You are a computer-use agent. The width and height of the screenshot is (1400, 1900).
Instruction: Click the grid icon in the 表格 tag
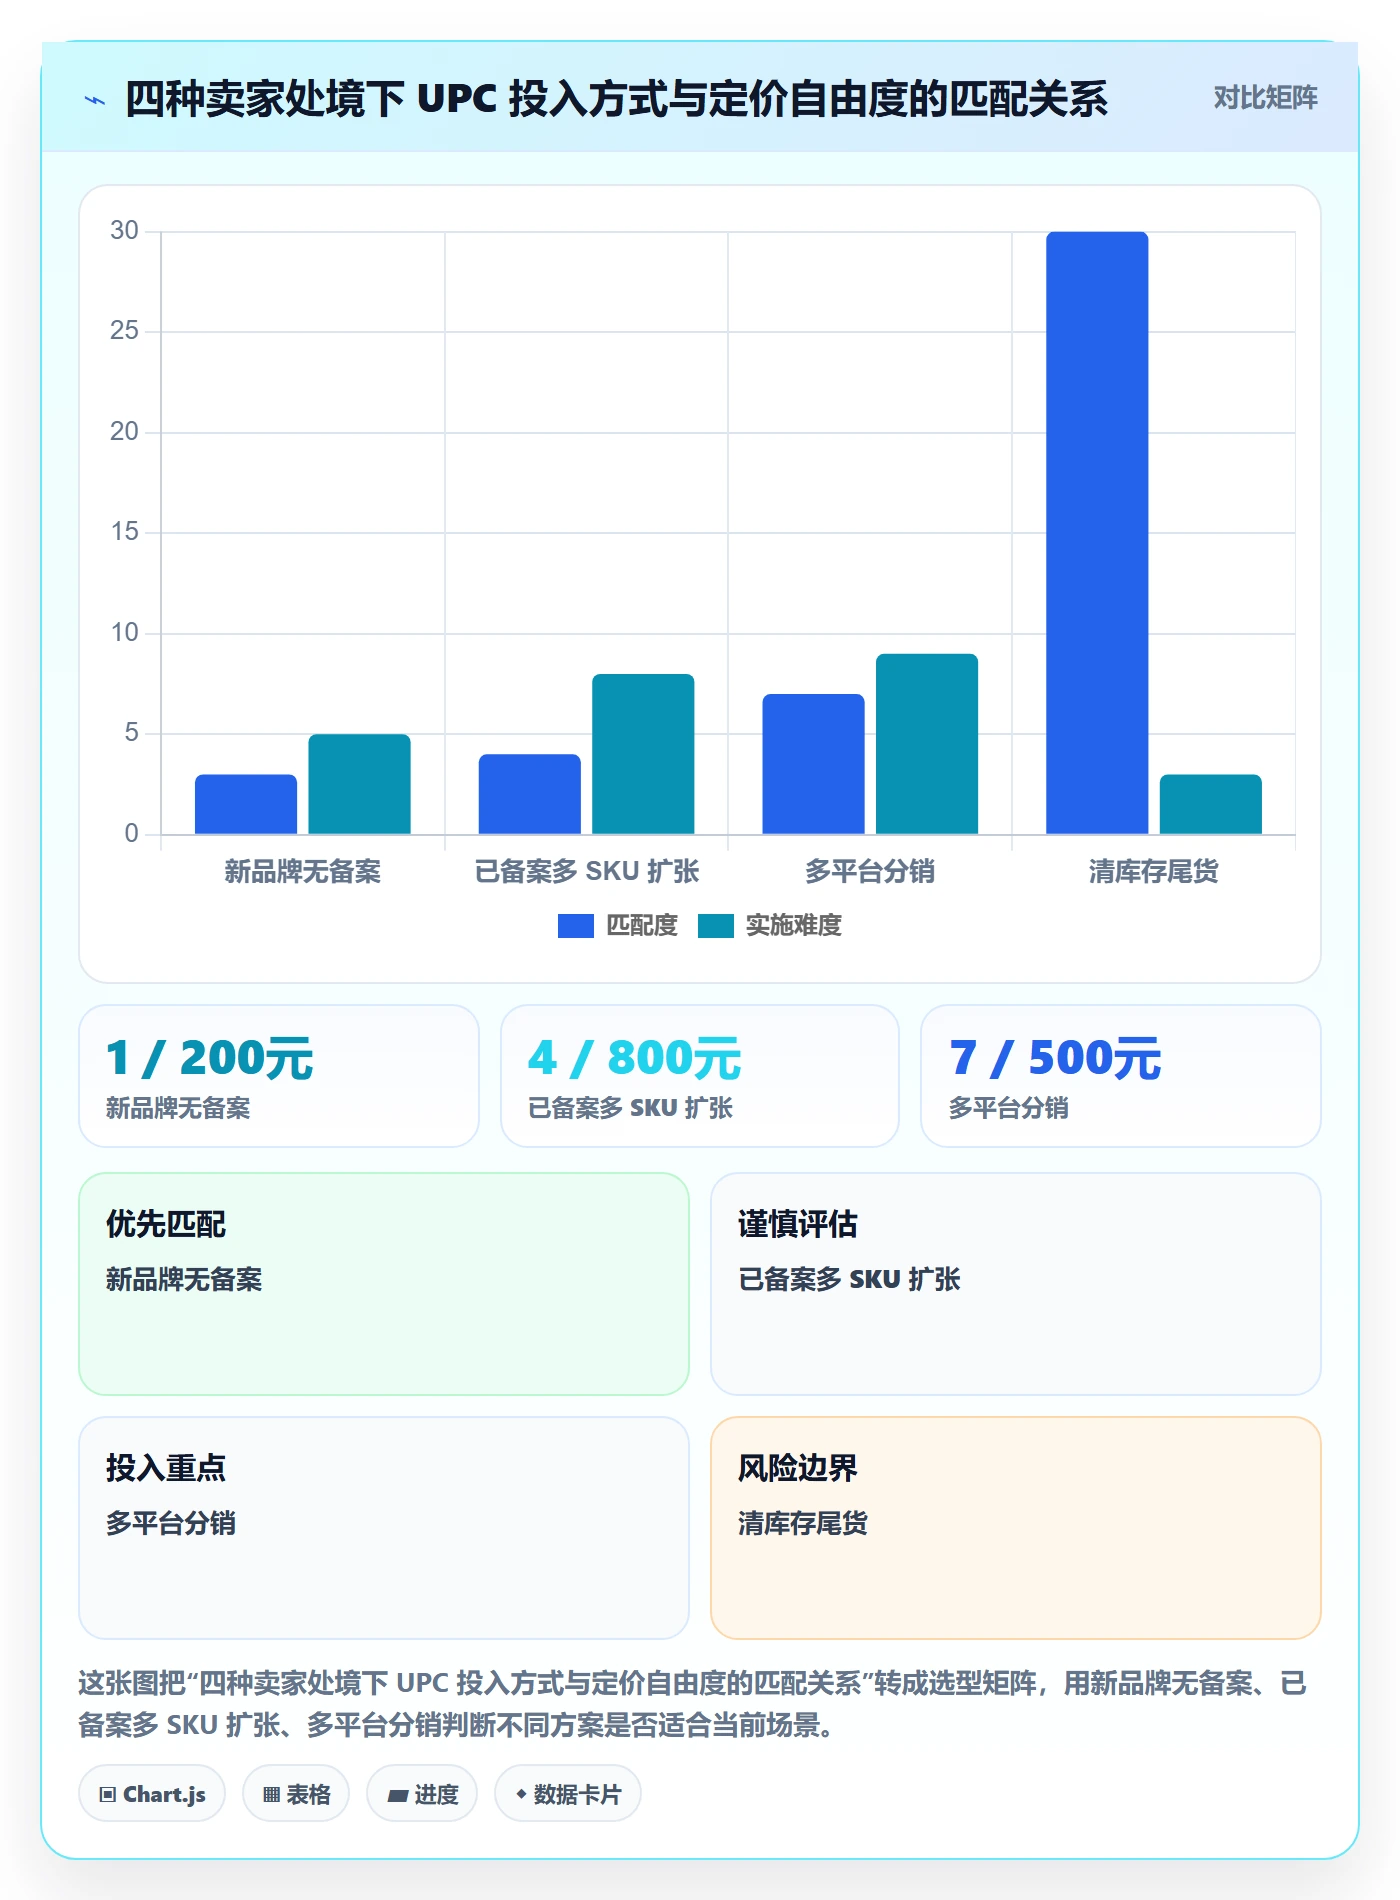(271, 1795)
